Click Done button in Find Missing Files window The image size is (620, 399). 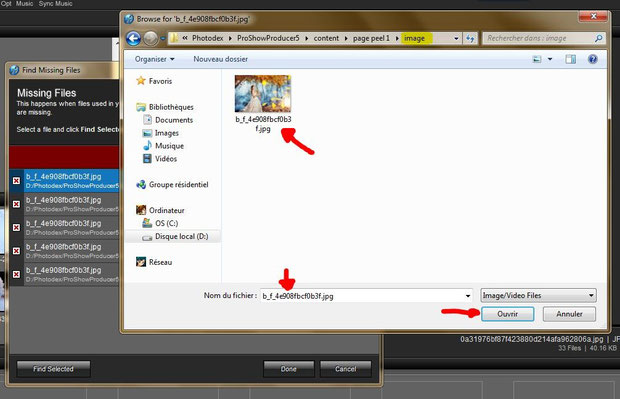[289, 369]
